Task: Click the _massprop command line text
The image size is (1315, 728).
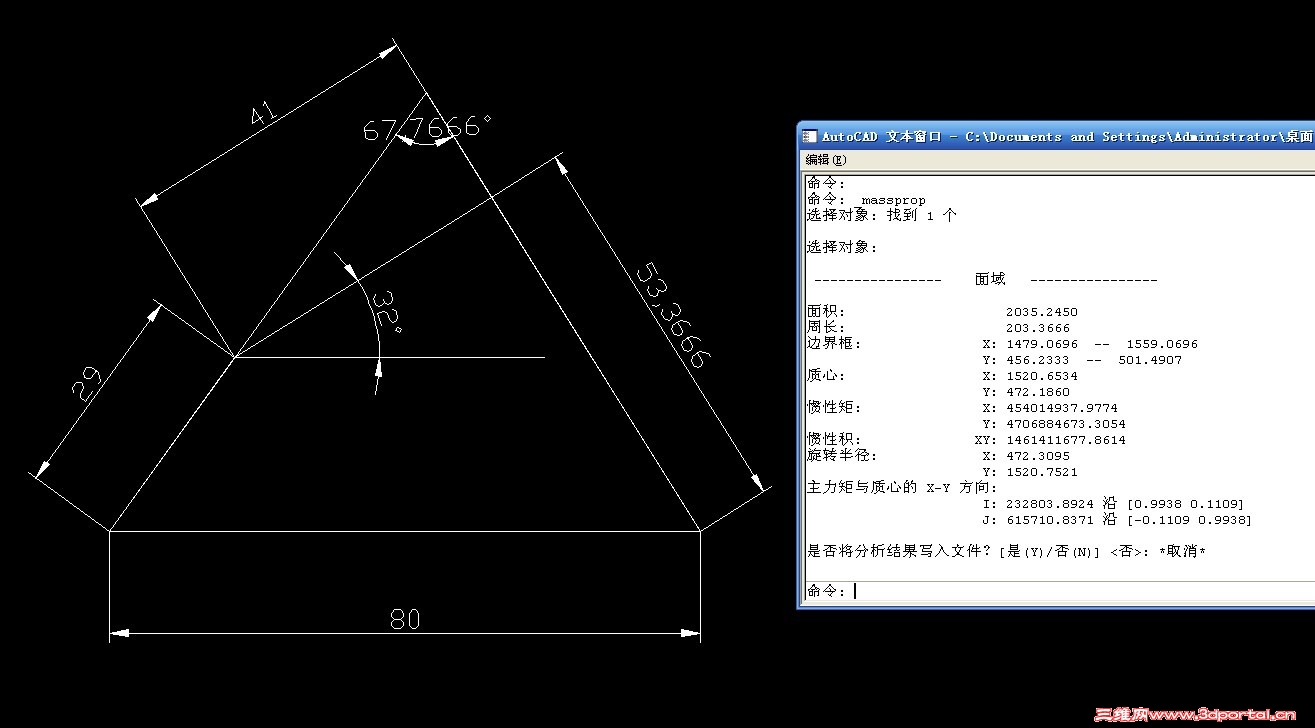Action: [x=892, y=200]
